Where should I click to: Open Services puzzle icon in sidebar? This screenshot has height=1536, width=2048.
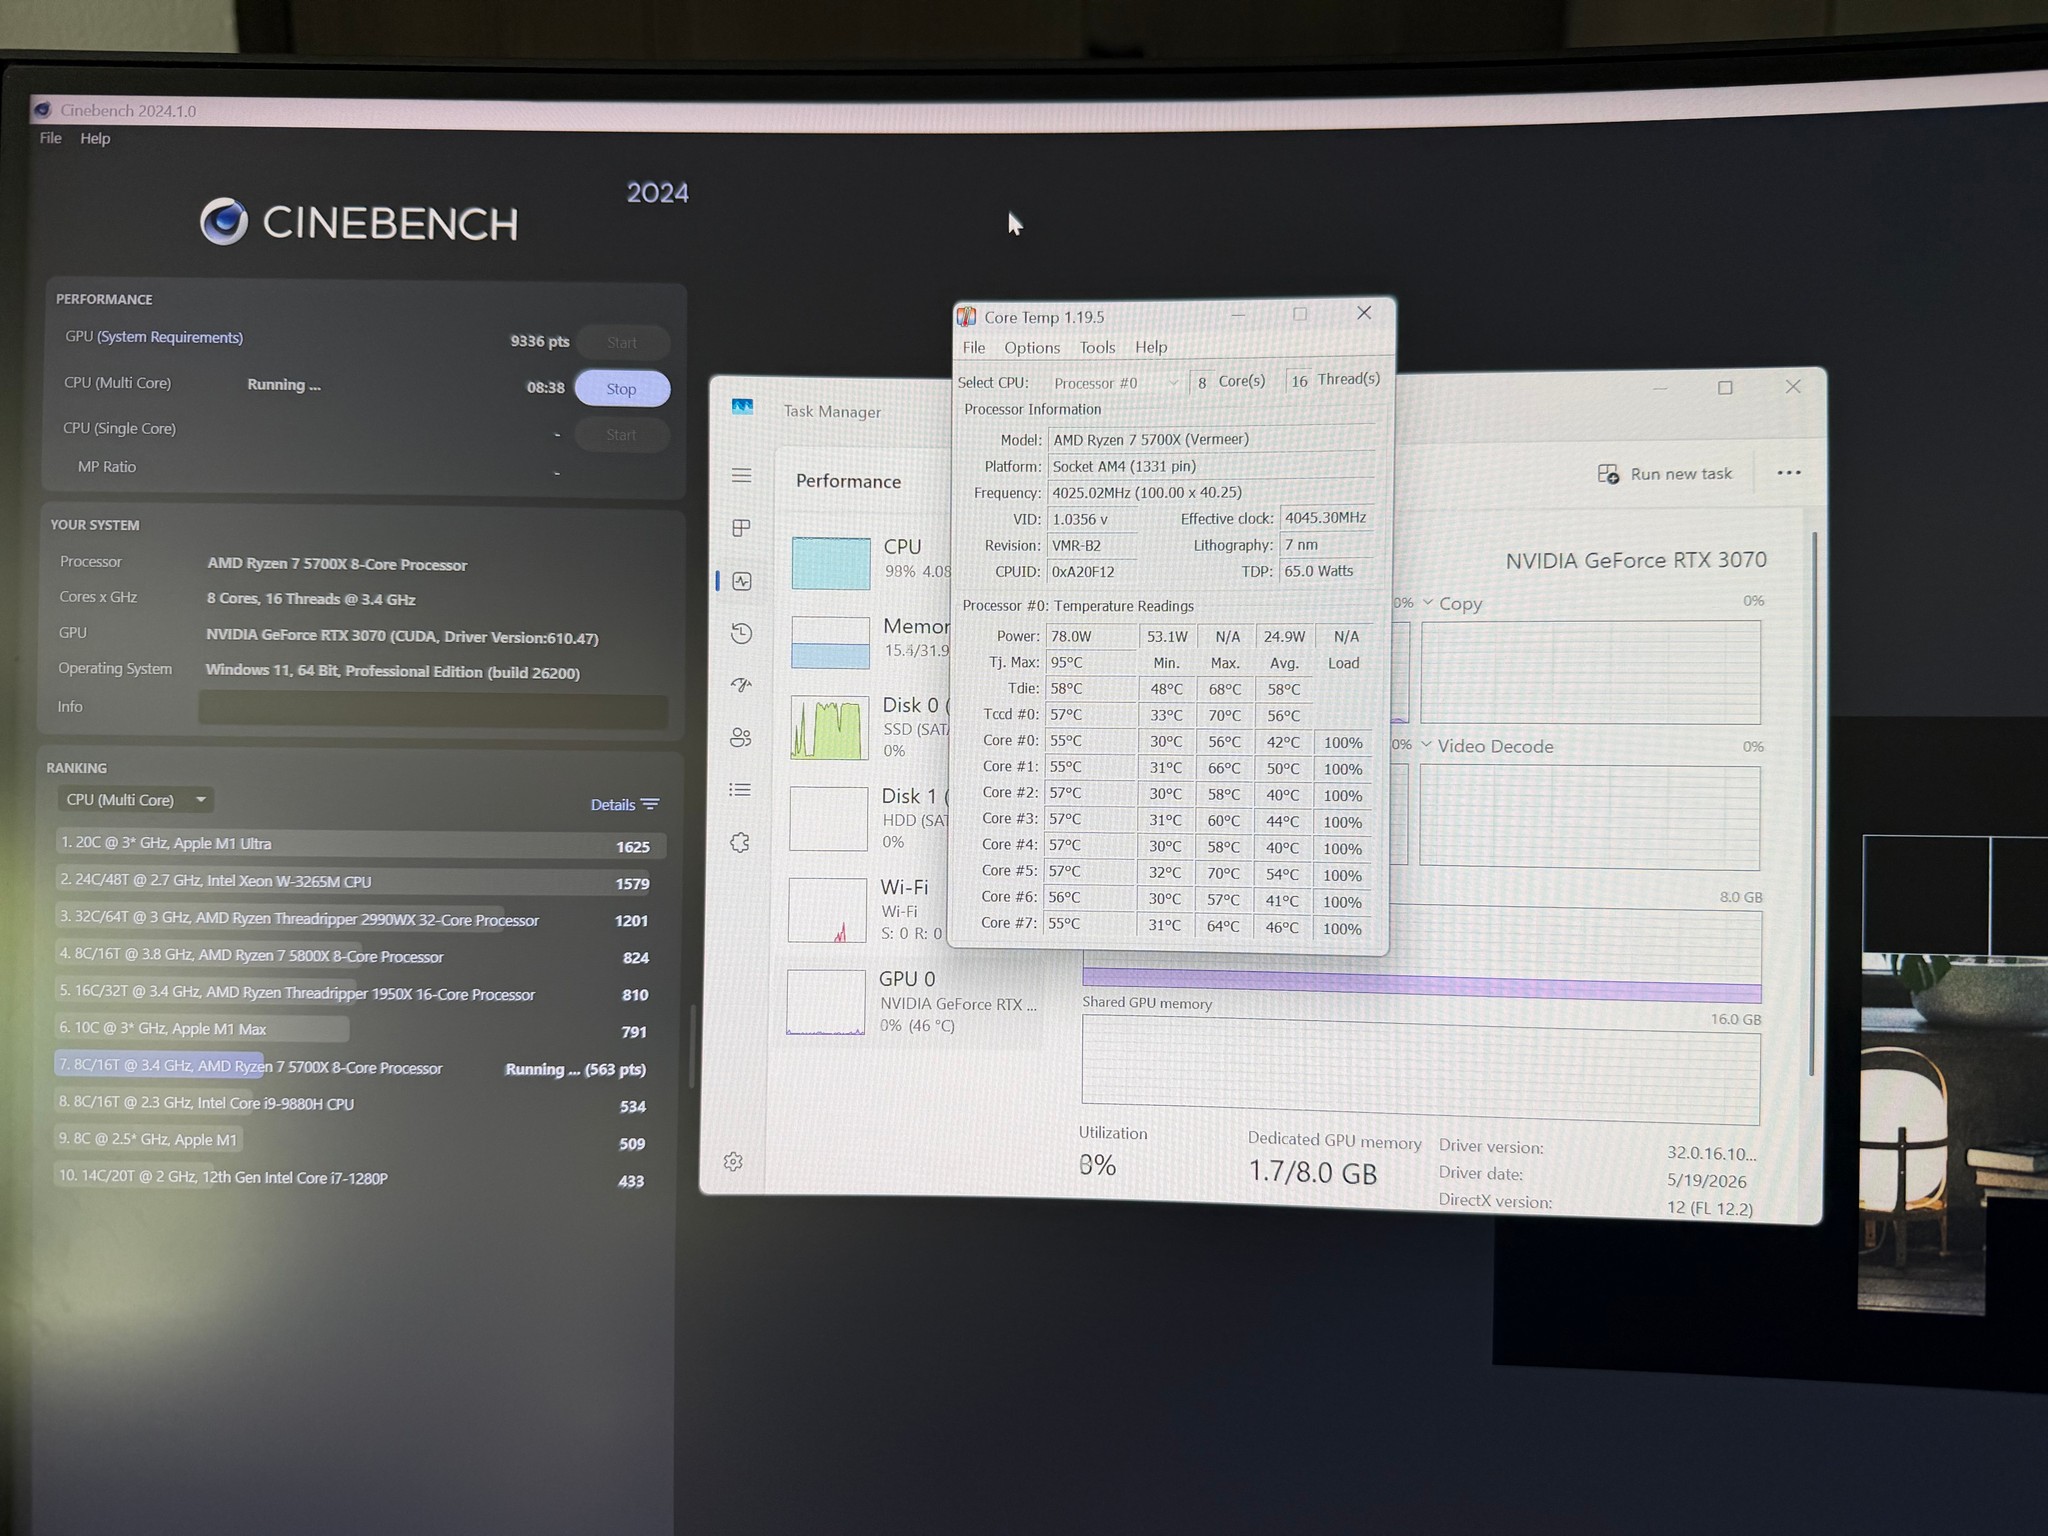(740, 843)
